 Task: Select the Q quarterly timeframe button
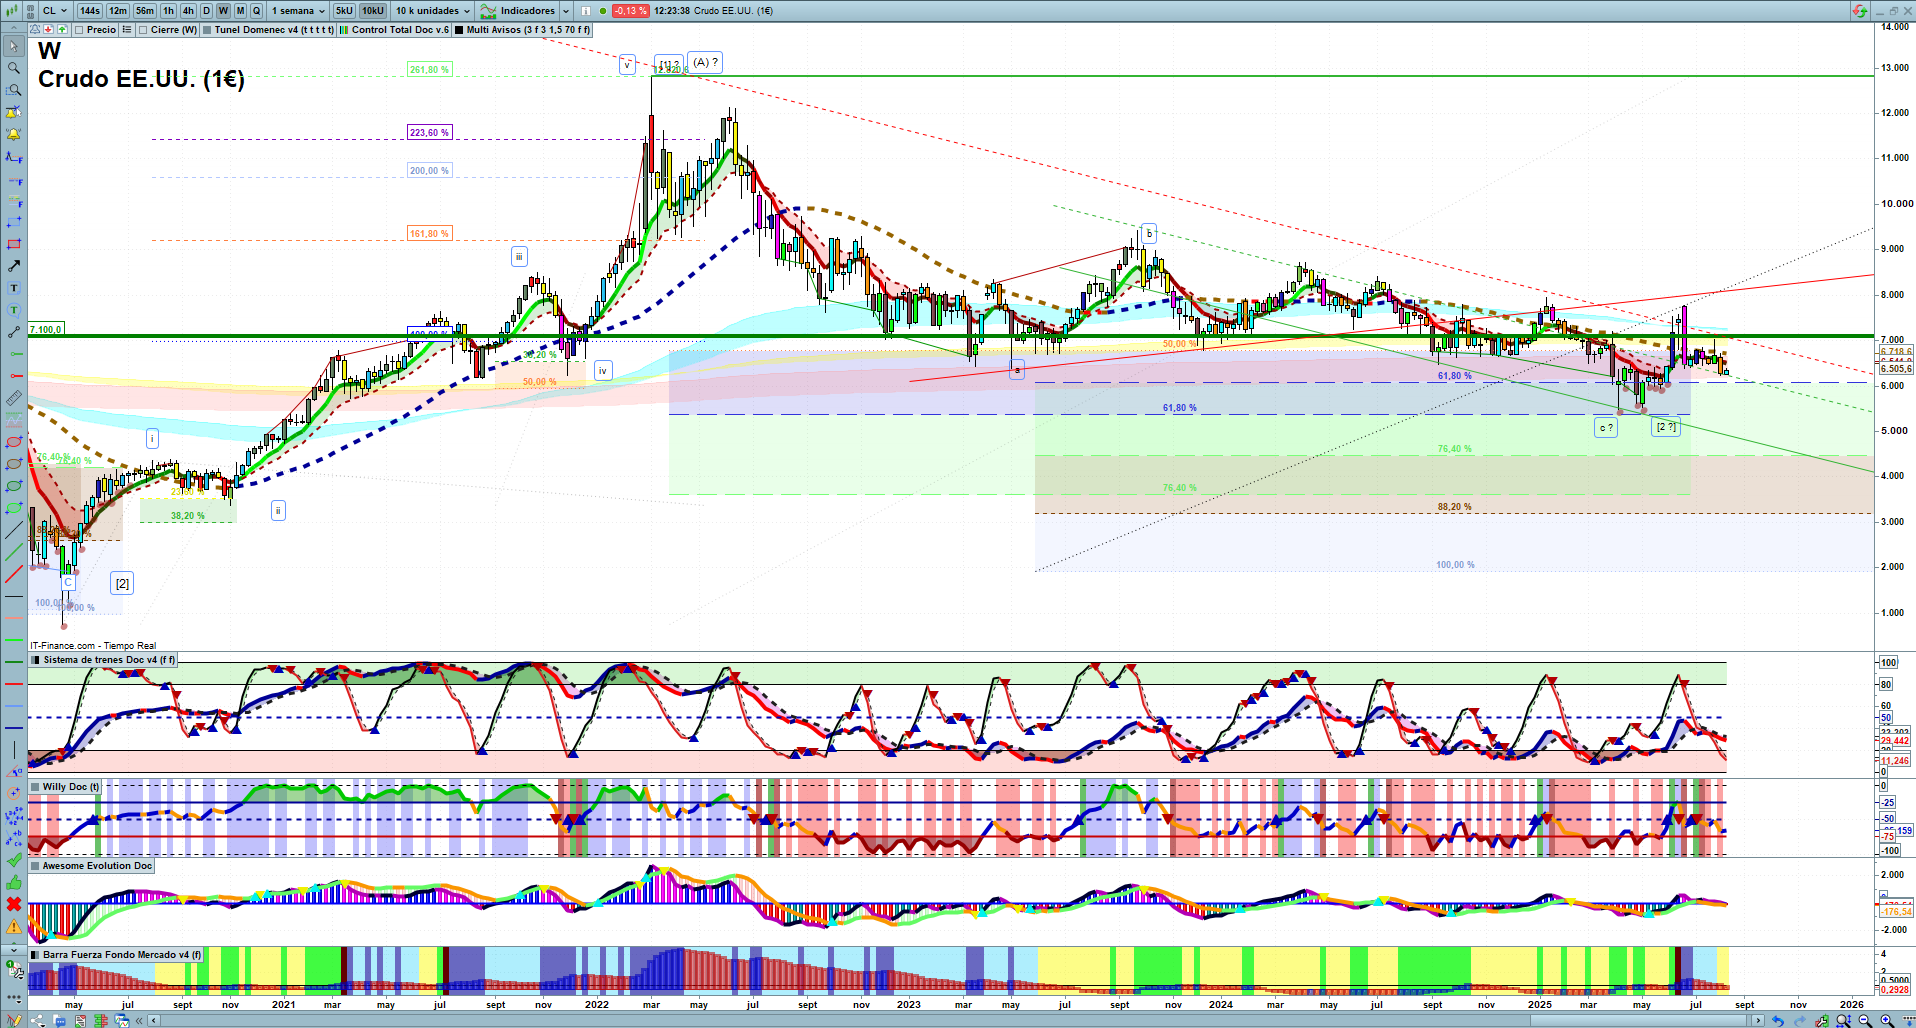(x=256, y=11)
